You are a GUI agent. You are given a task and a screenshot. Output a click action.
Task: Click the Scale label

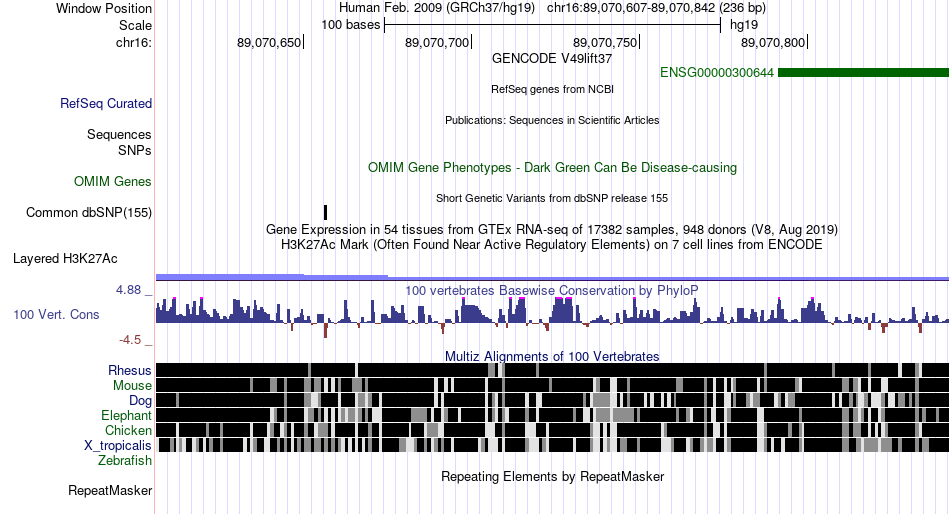(x=136, y=25)
